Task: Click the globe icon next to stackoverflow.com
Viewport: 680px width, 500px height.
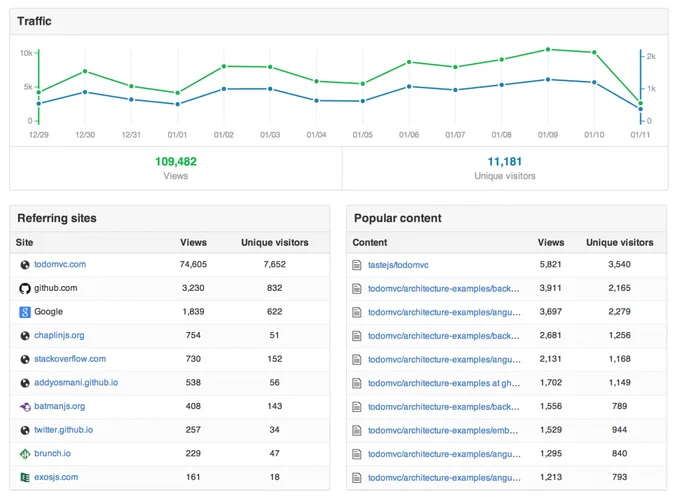Action: tap(25, 359)
